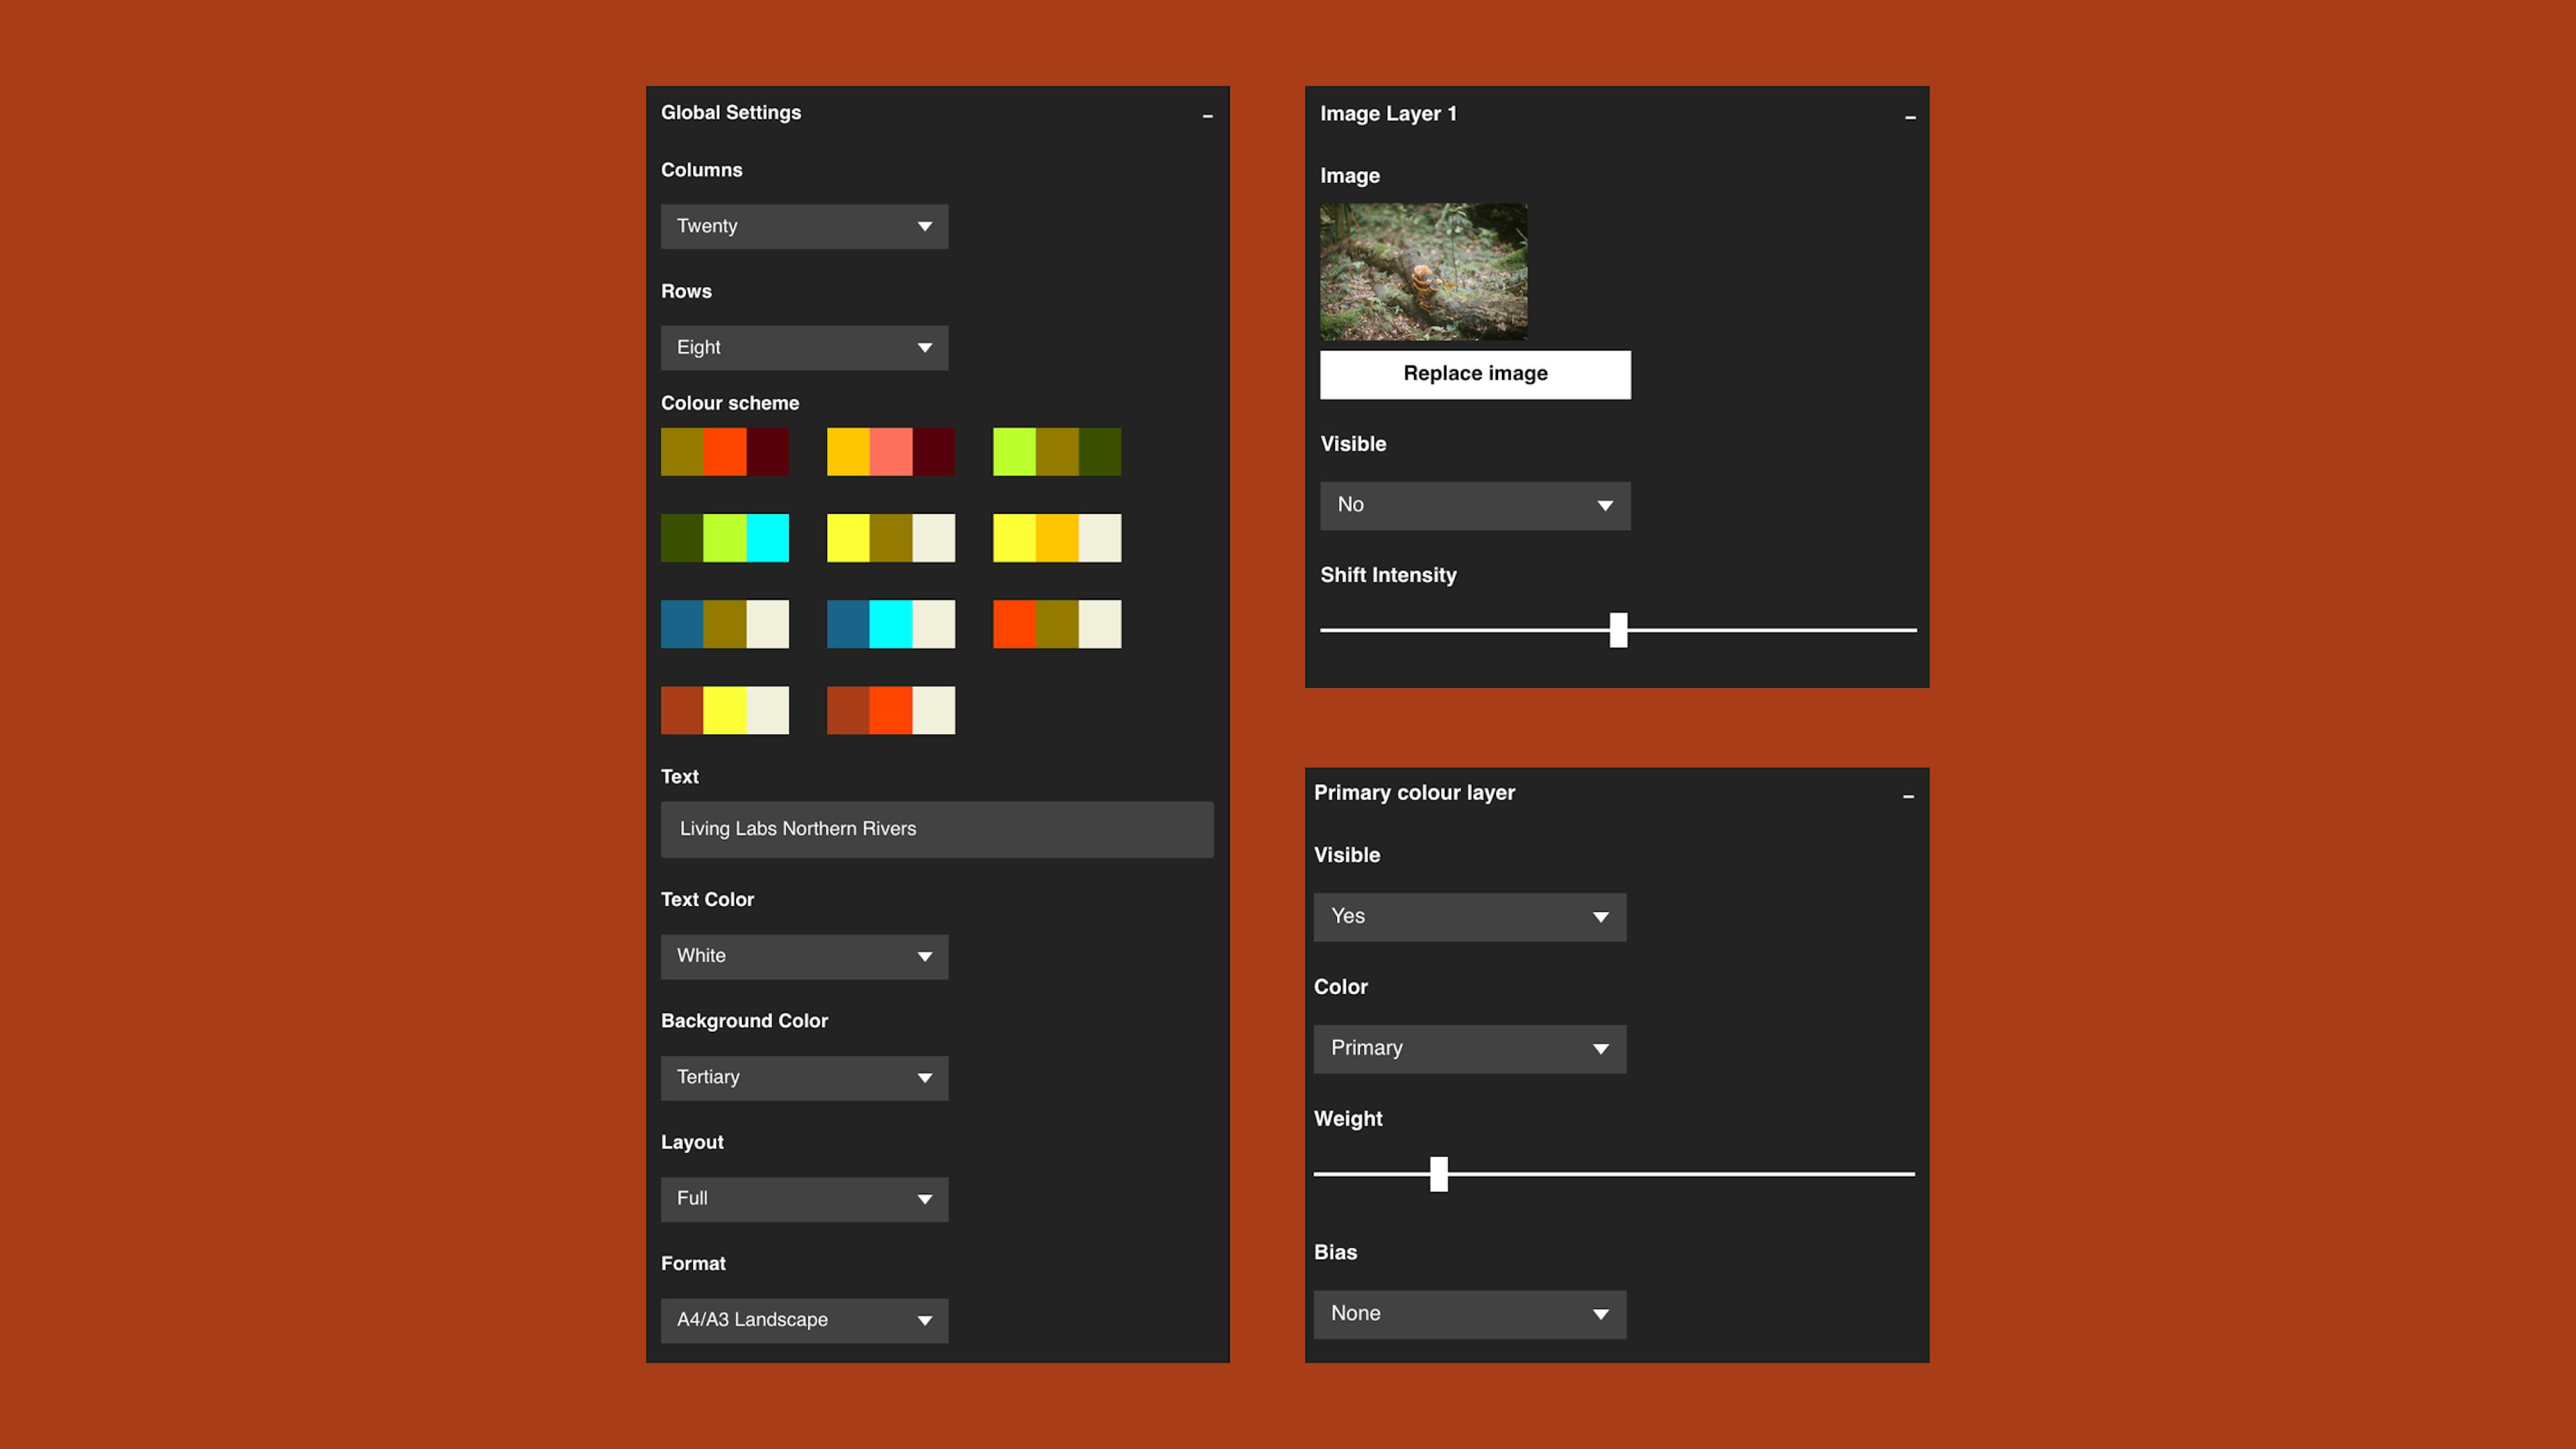Change the Text Color dropdown from White
The image size is (2576, 1449).
coord(804,956)
